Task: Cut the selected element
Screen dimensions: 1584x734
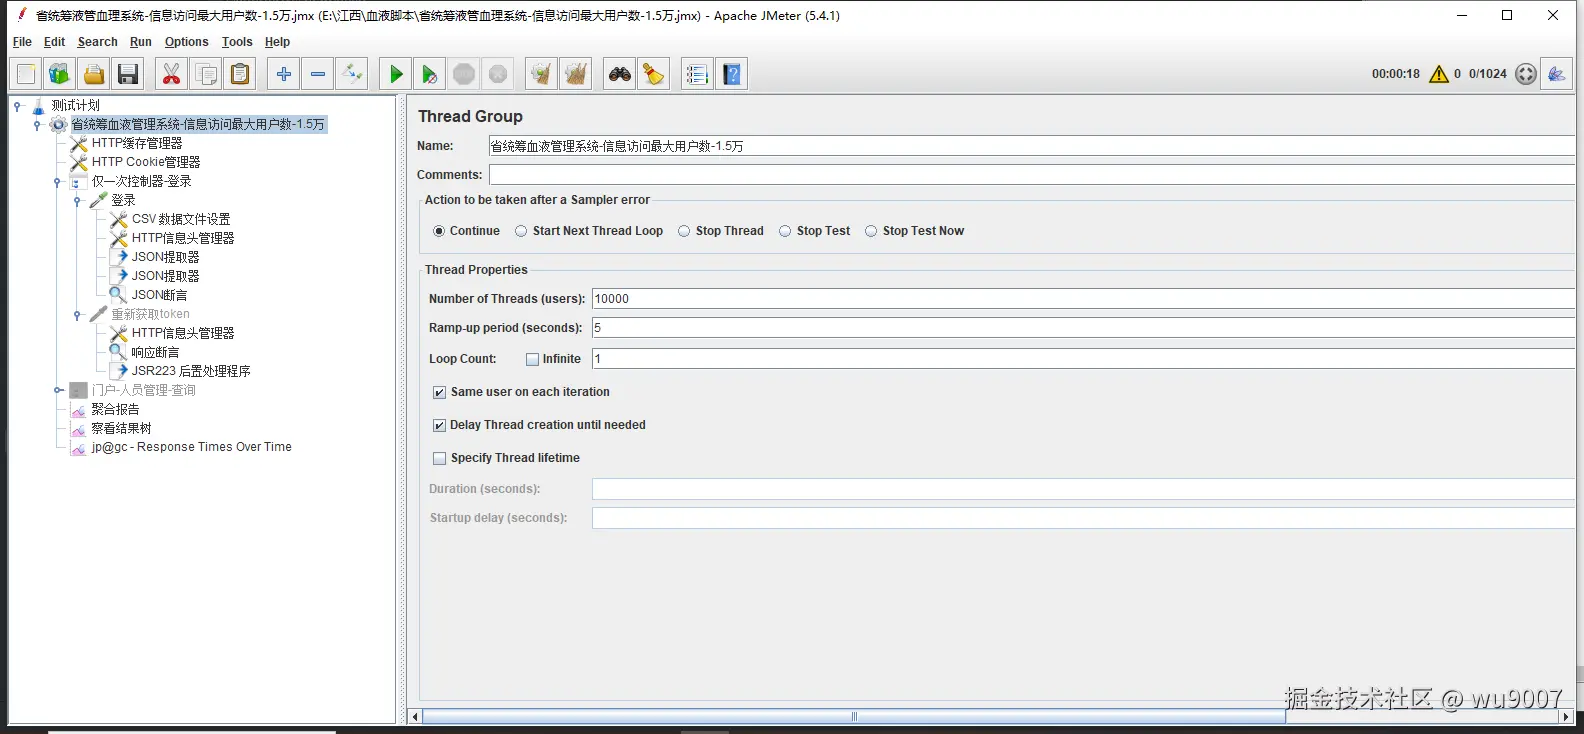Action: [172, 74]
